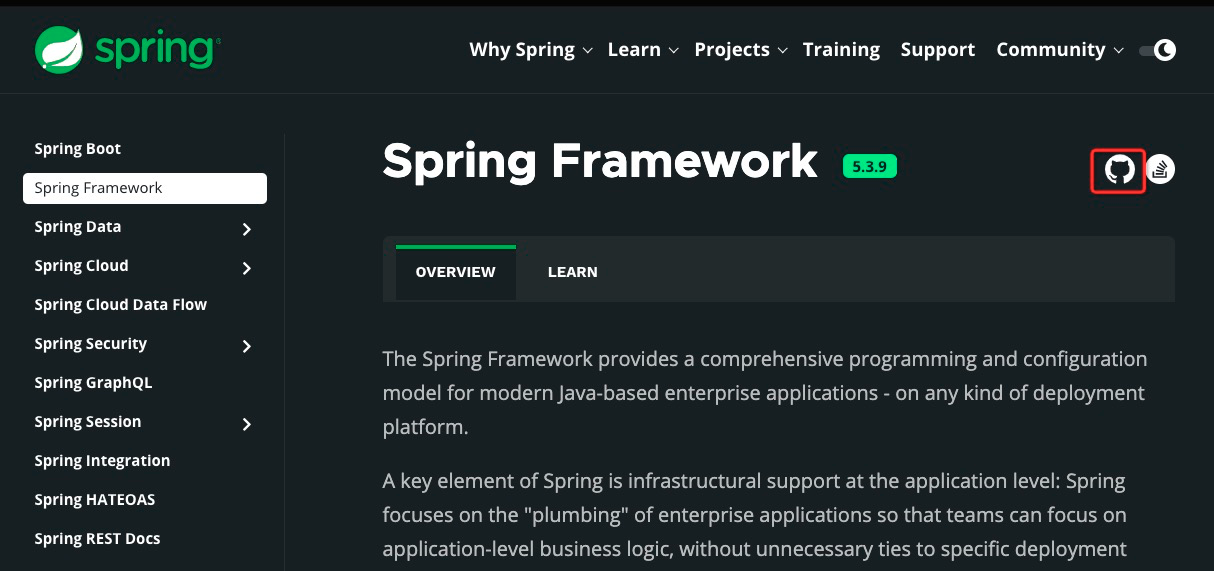The height and width of the screenshot is (571, 1214).
Task: Go to Support in the navbar
Action: [937, 50]
